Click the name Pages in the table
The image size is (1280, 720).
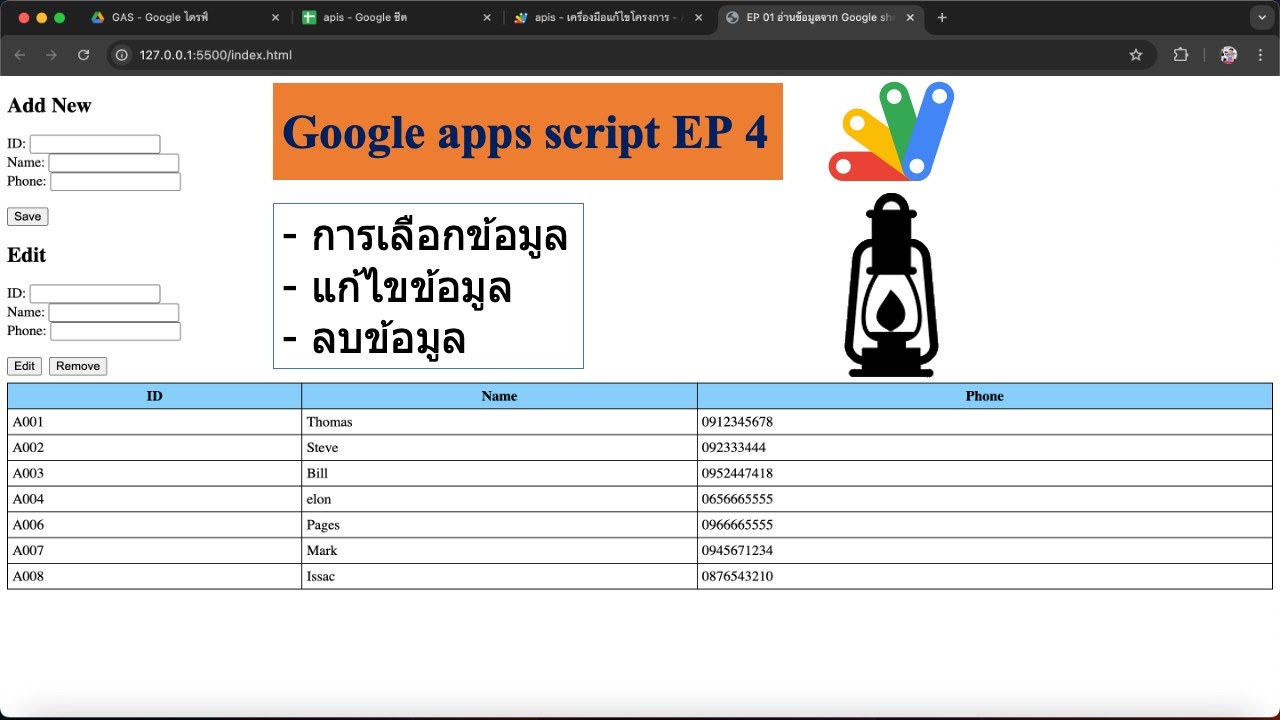[x=323, y=525]
